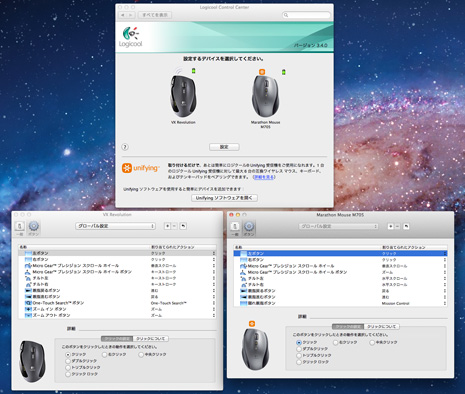Select the triple-click radio in VX Revolution
465x394 pixels.
click(68, 367)
